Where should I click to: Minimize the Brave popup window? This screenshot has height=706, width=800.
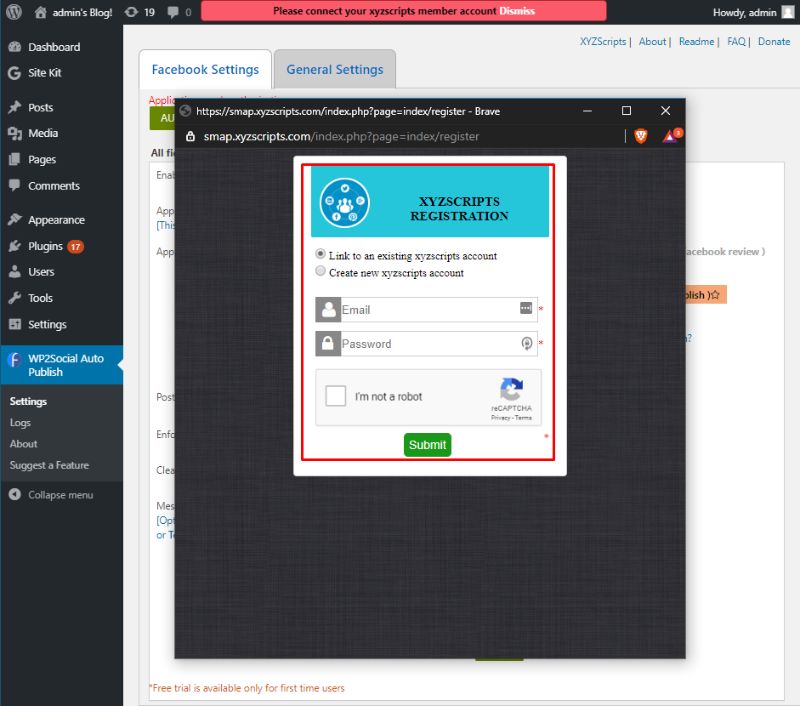[x=587, y=111]
